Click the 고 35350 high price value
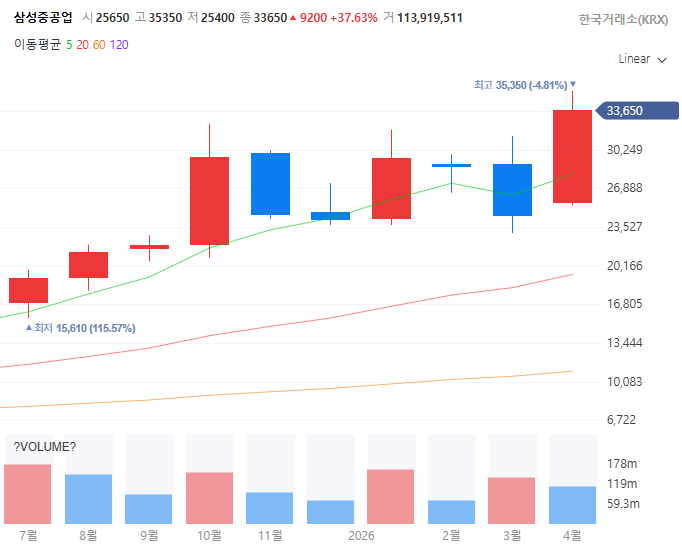The height and width of the screenshot is (560, 682). (158, 18)
